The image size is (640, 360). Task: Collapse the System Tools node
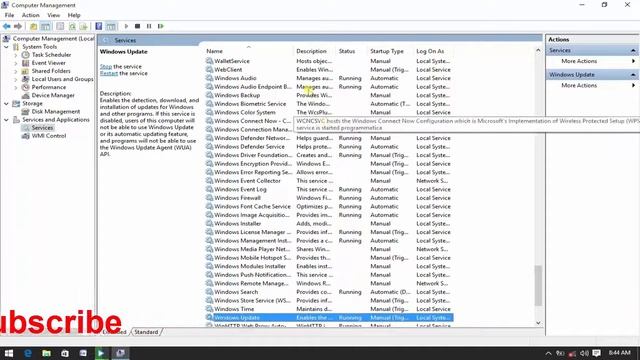(x=6, y=47)
